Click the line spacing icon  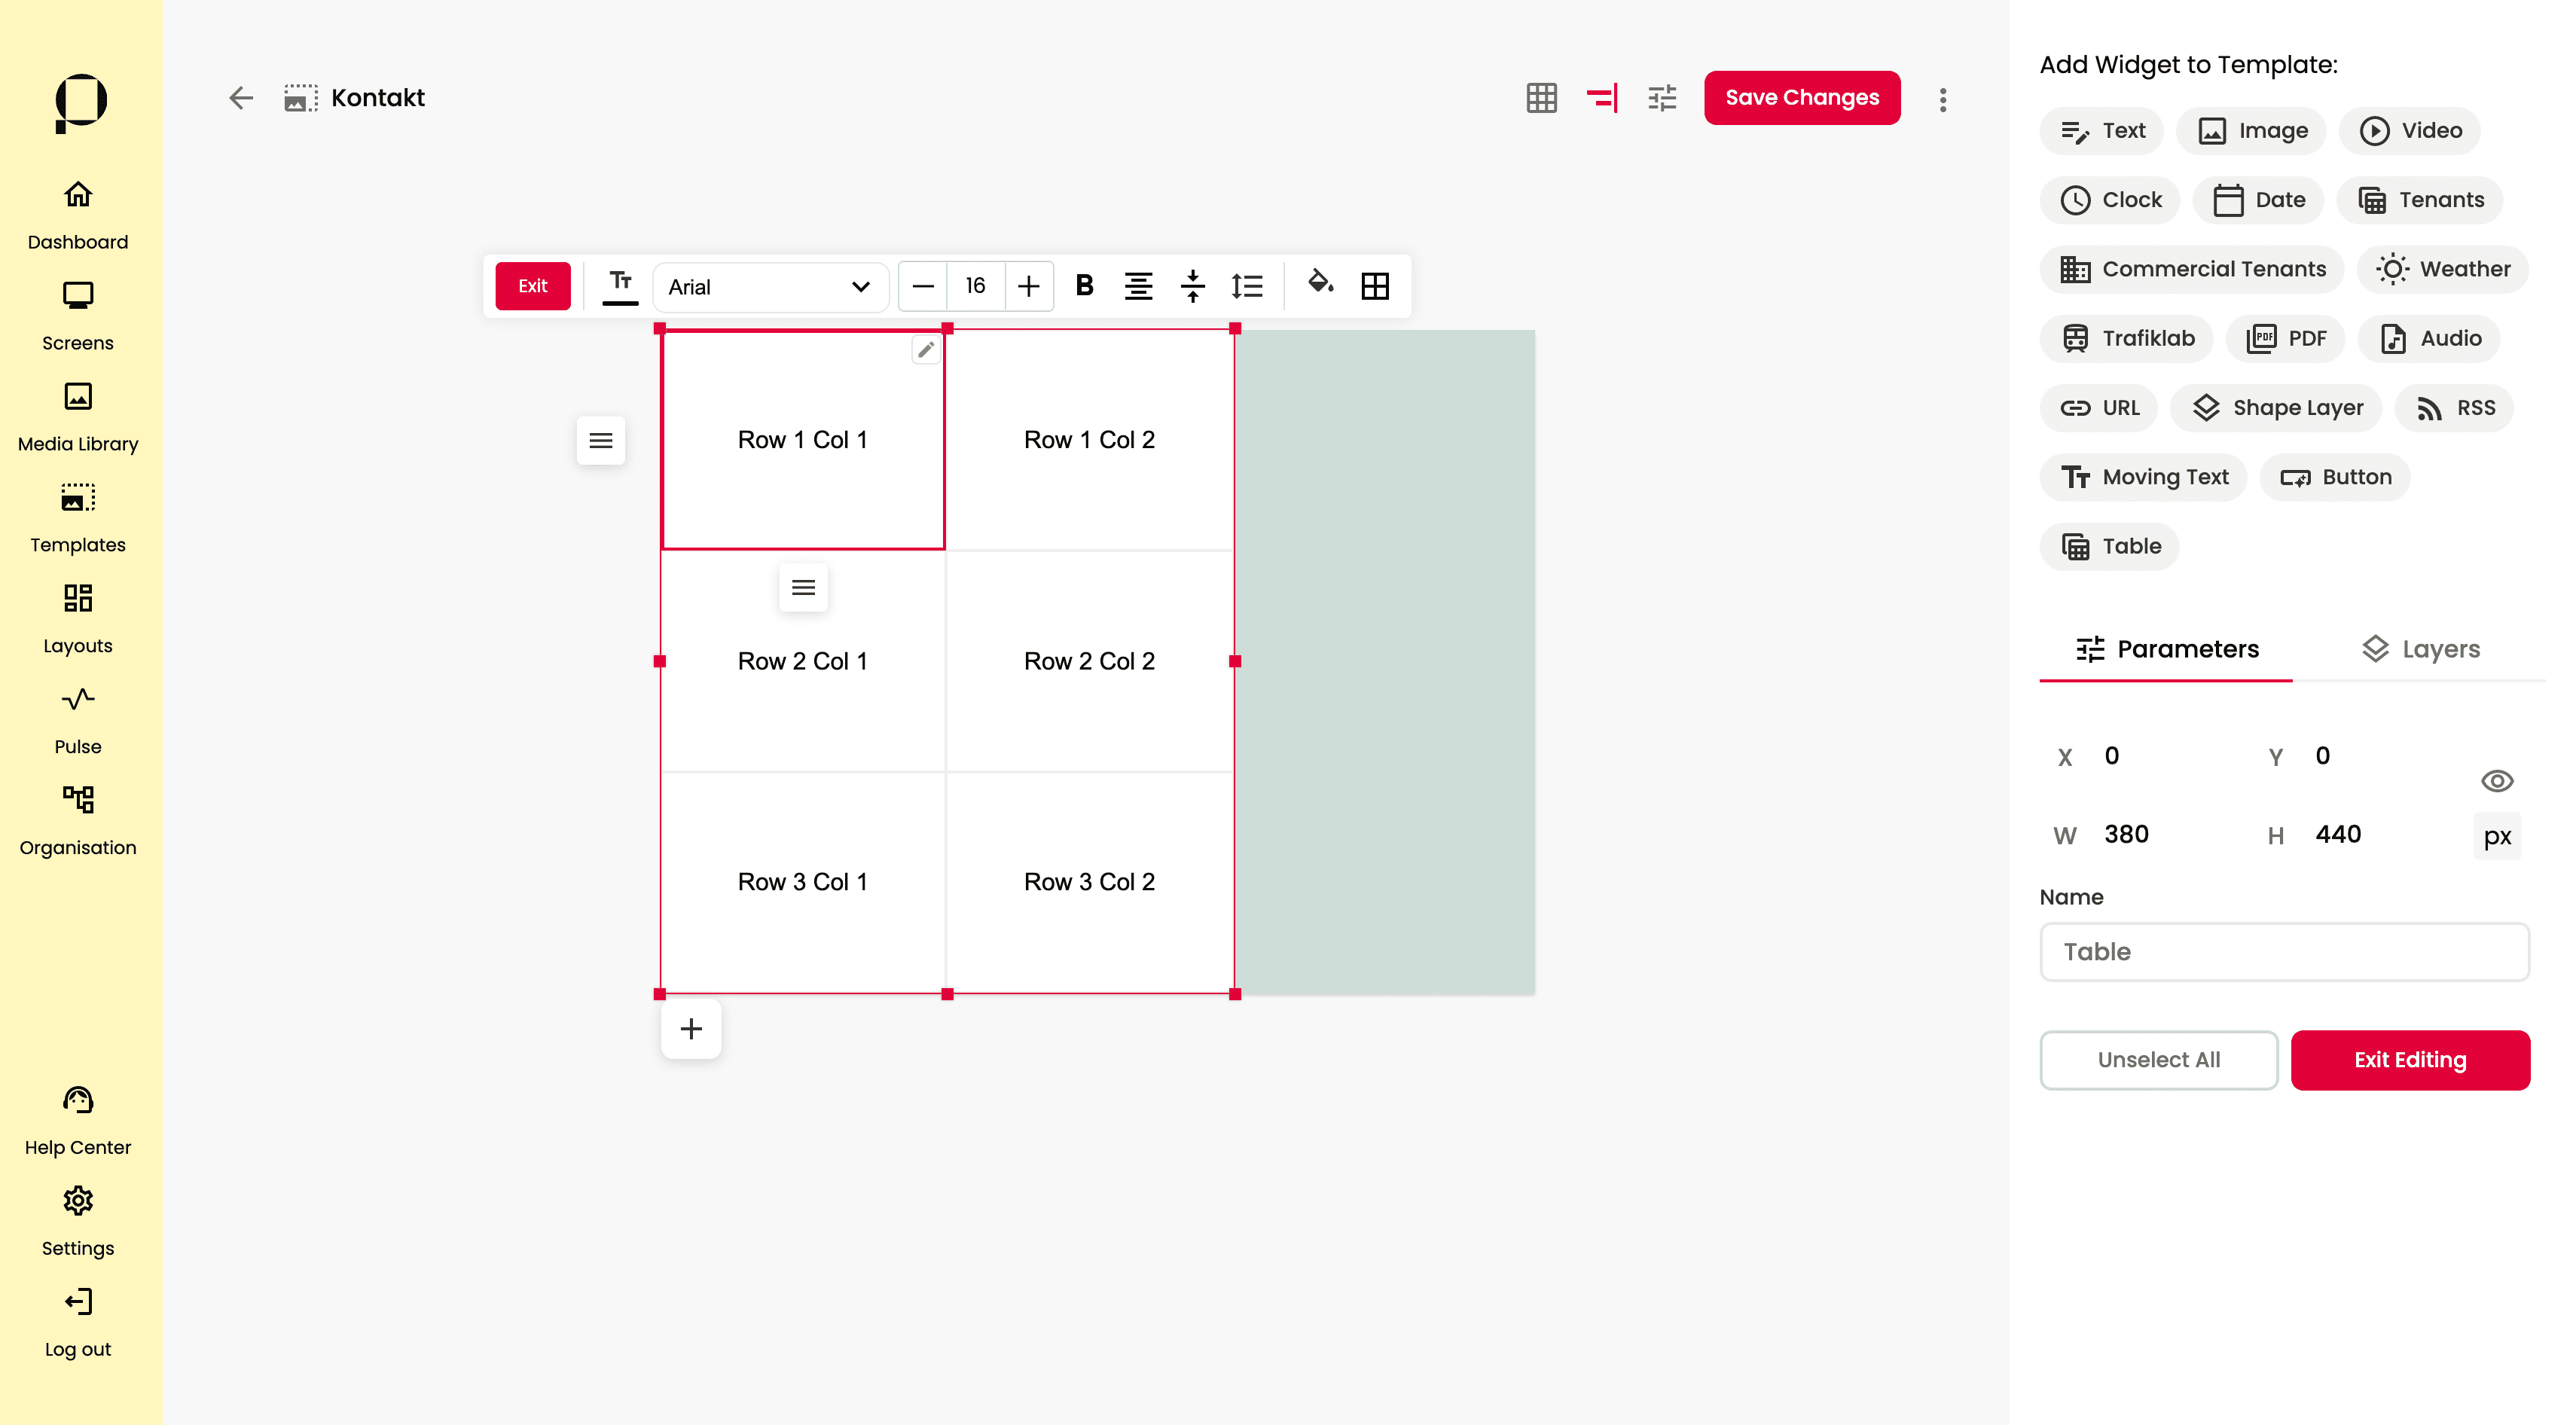[1247, 286]
